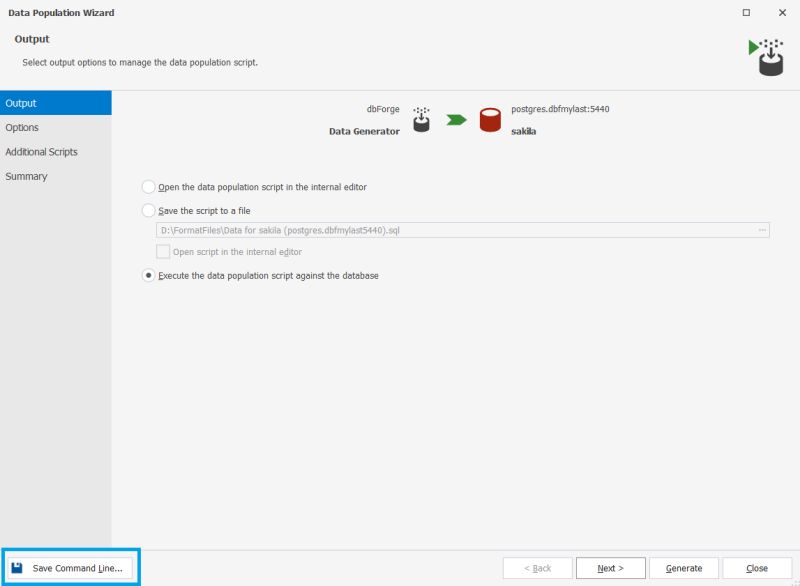Screen dimensions: 800x586
Task: Click the Data Generator icon beside dbForge
Action: [x=421, y=119]
